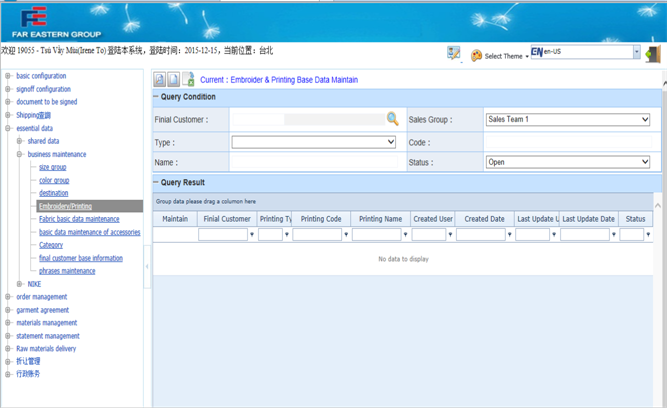Open the Type dropdown

coord(314,142)
